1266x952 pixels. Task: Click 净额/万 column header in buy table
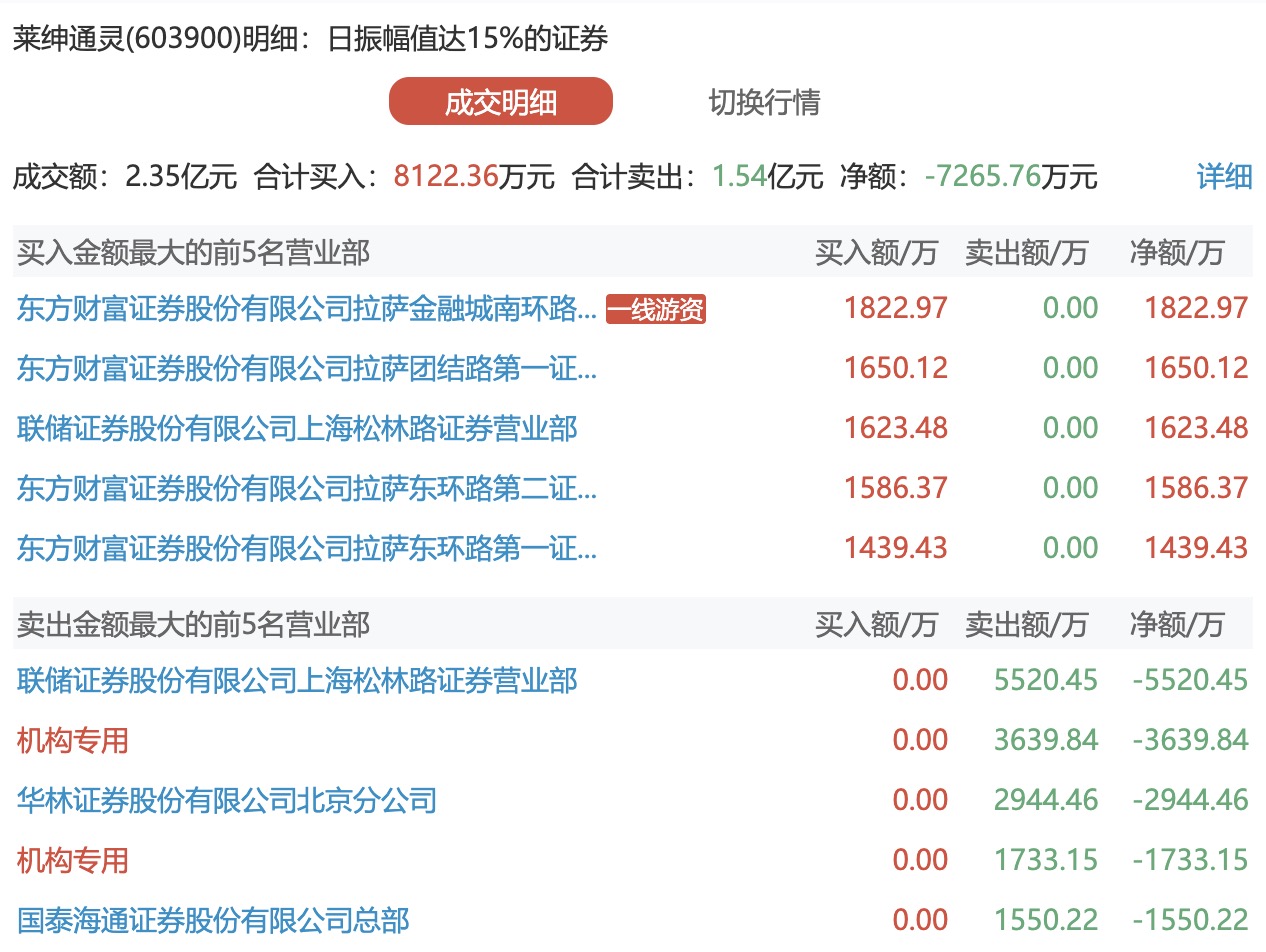[x=1176, y=253]
